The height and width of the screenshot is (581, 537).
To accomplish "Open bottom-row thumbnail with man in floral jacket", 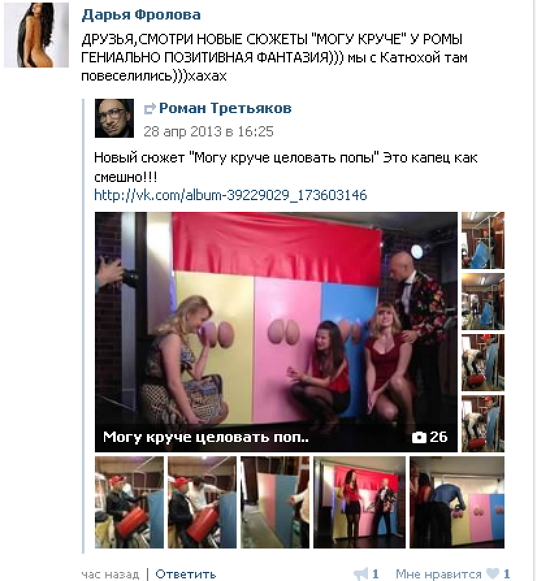I will 359,502.
